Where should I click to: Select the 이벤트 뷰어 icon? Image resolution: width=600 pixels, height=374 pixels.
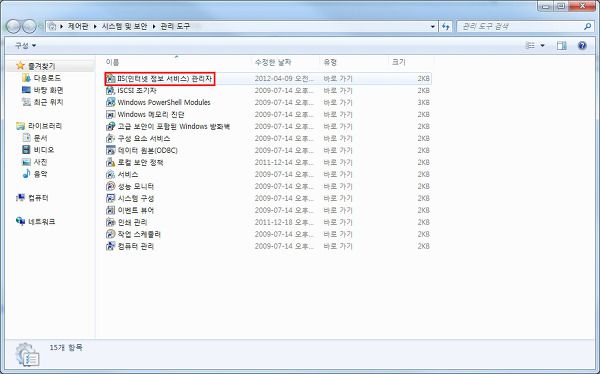[x=111, y=210]
